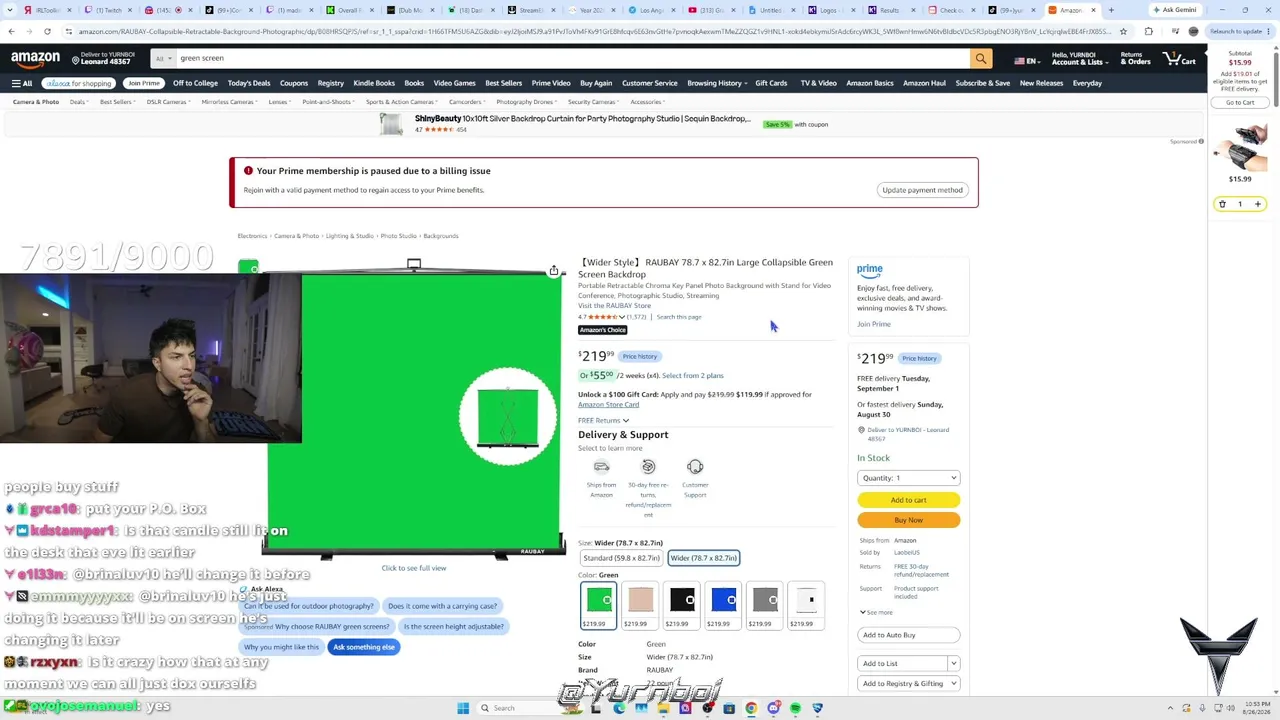The height and width of the screenshot is (720, 1280).
Task: Click the Go to Cart button in sidebar
Action: tap(1240, 103)
